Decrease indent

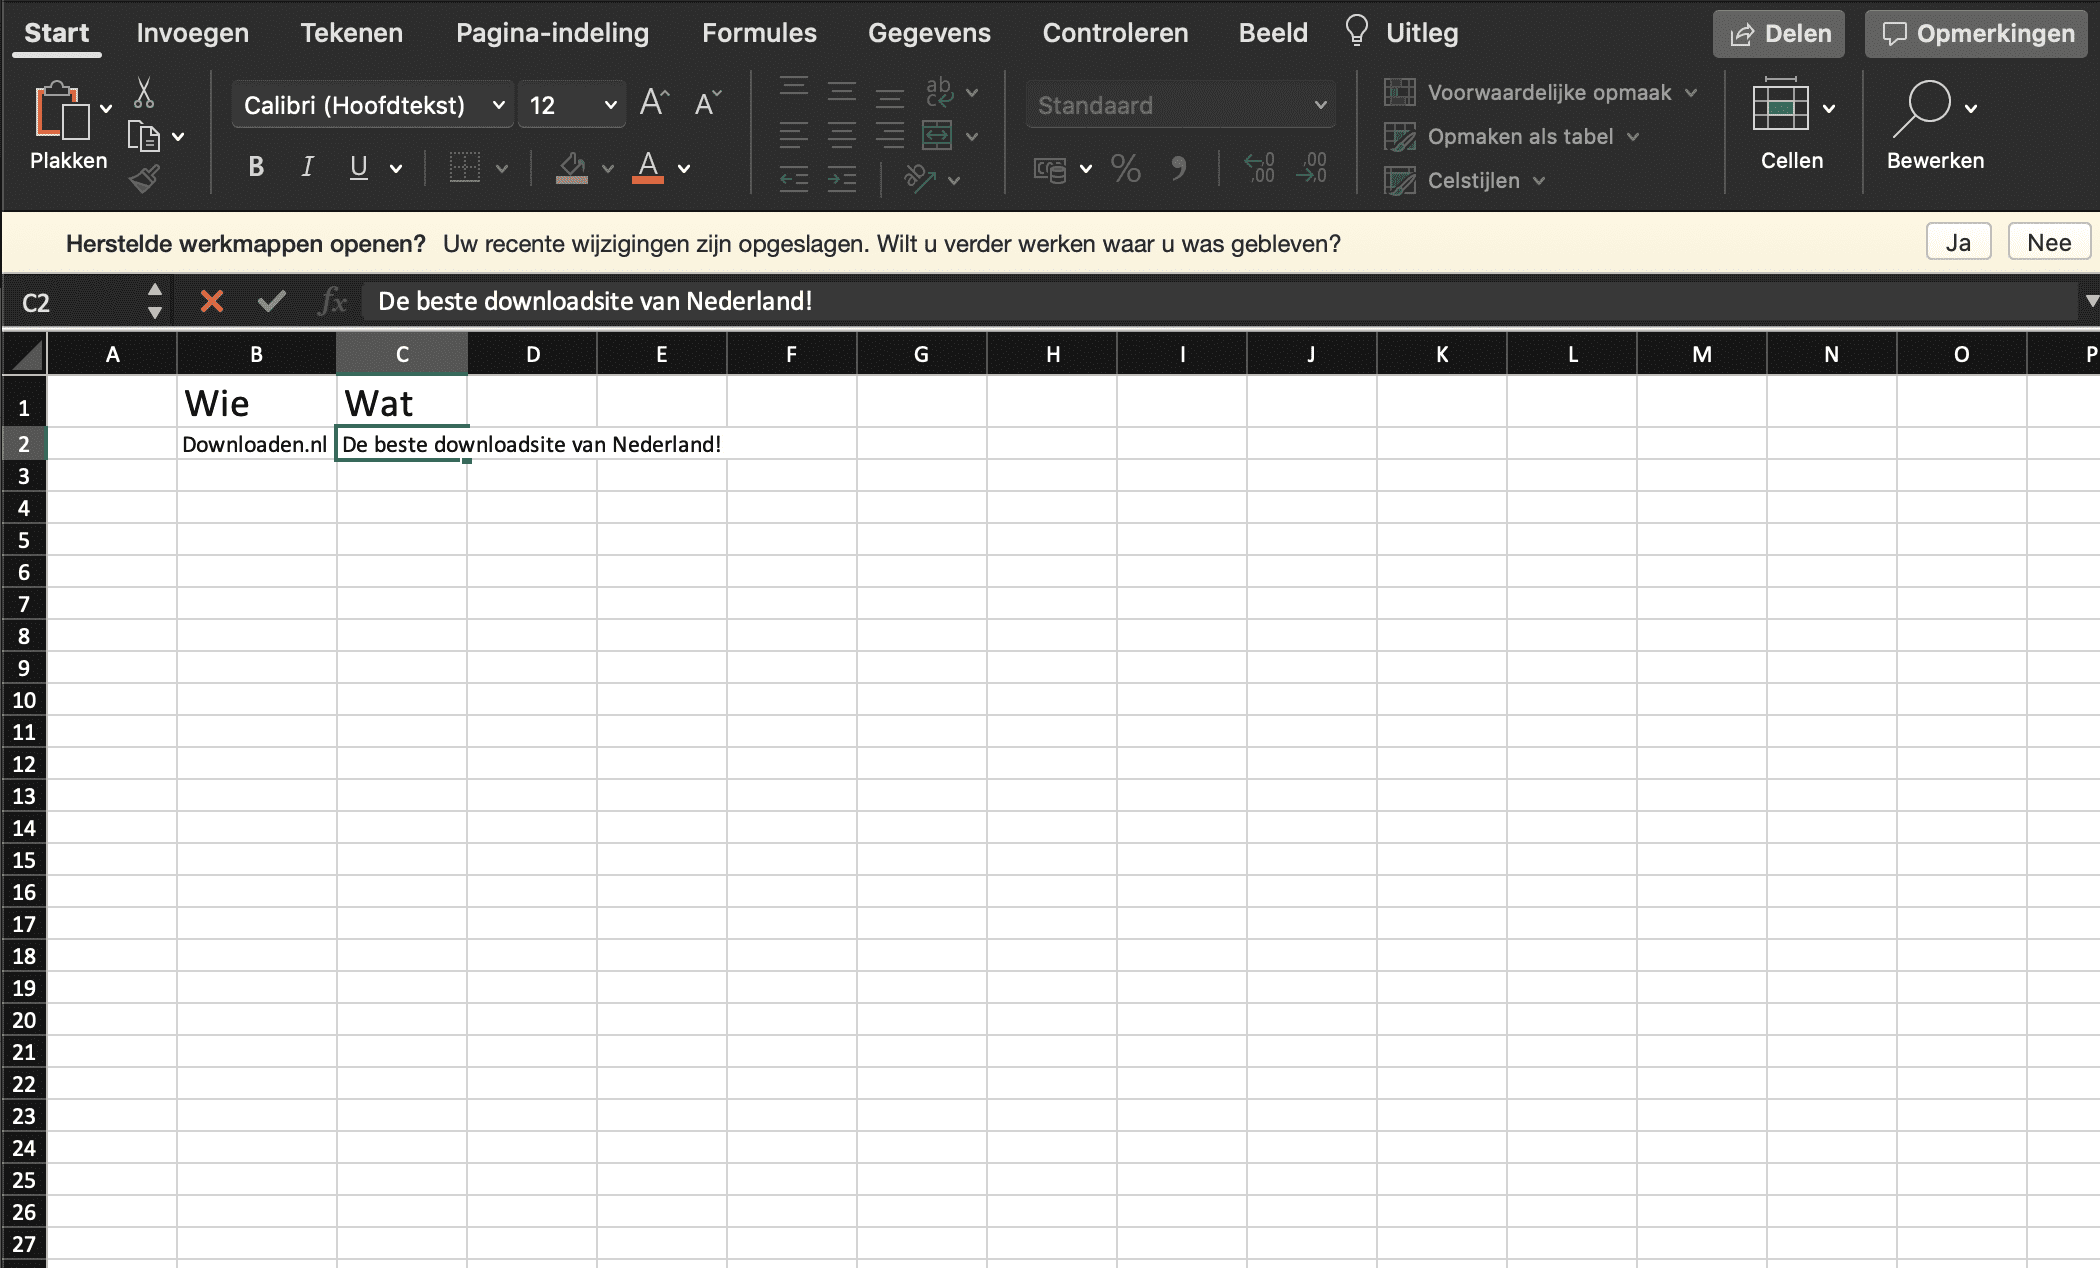[x=794, y=180]
